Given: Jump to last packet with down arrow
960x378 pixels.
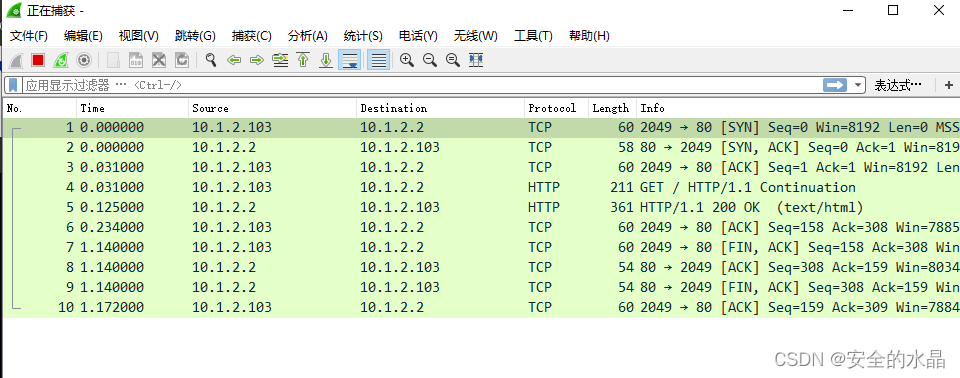Looking at the screenshot, I should point(326,60).
